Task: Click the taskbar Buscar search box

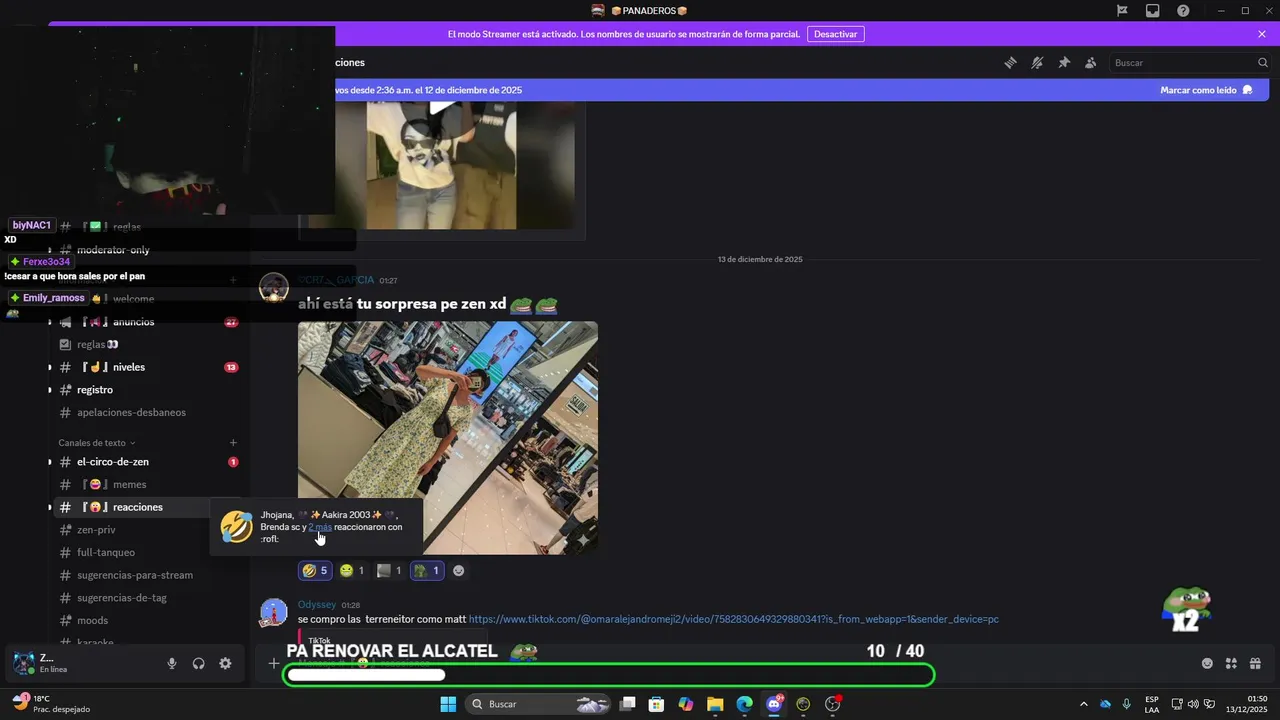Action: pos(540,704)
